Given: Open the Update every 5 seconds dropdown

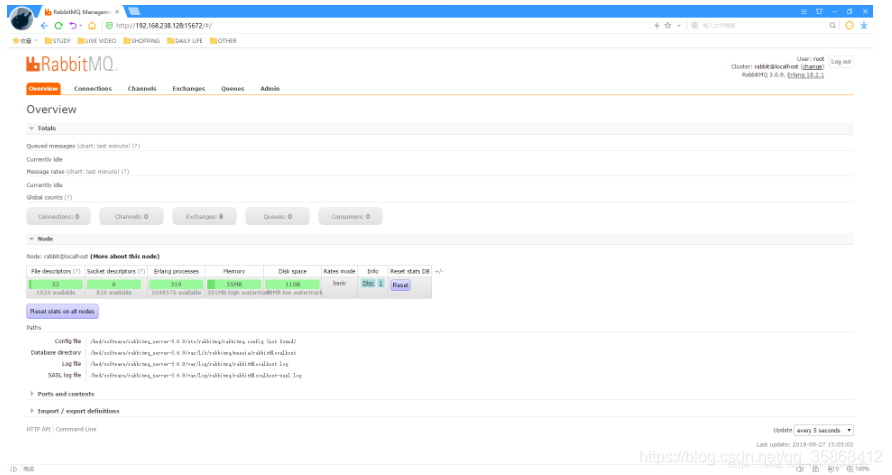Looking at the screenshot, I should [823, 430].
